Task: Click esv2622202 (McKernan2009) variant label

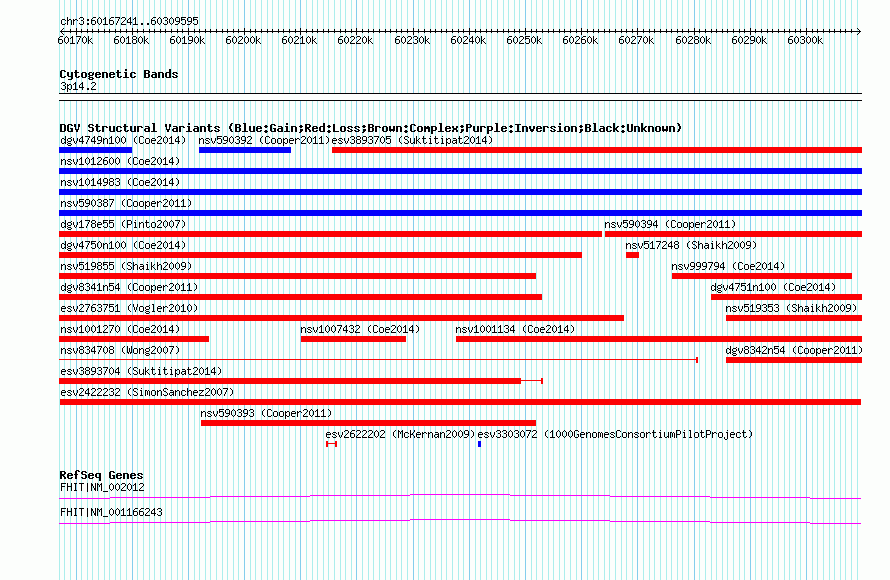Action: [400, 434]
